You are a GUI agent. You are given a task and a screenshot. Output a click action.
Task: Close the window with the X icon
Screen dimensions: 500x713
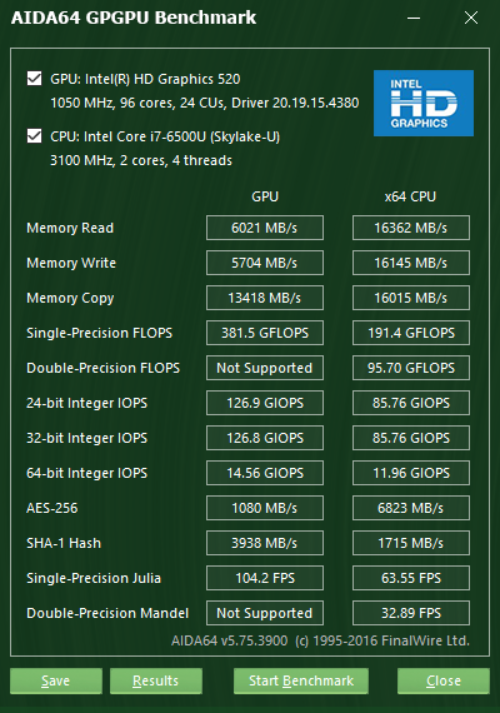(x=471, y=18)
